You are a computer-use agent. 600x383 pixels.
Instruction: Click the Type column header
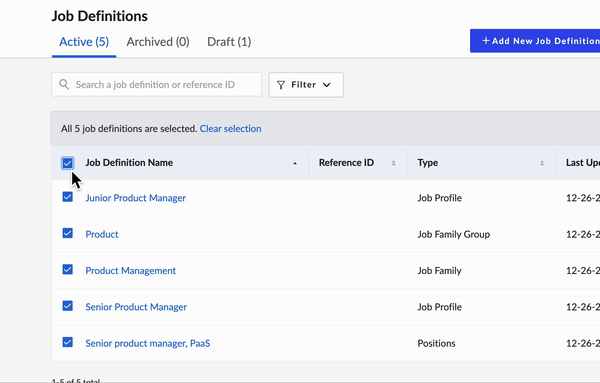pyautogui.click(x=428, y=163)
